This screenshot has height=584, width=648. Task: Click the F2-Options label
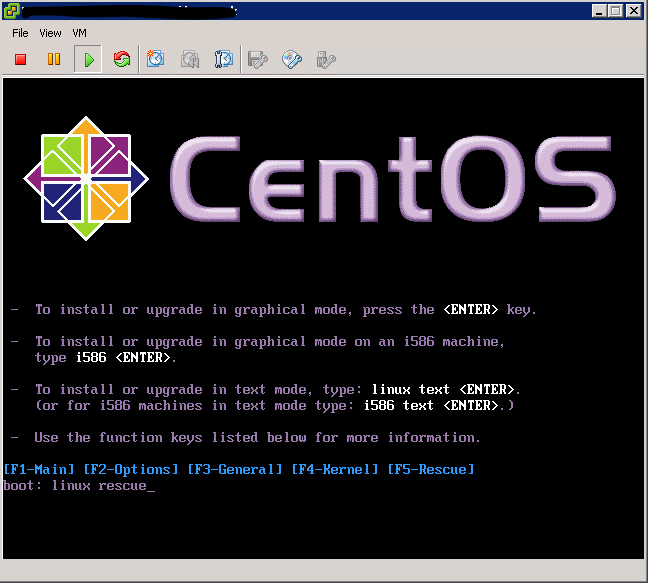[131, 470]
